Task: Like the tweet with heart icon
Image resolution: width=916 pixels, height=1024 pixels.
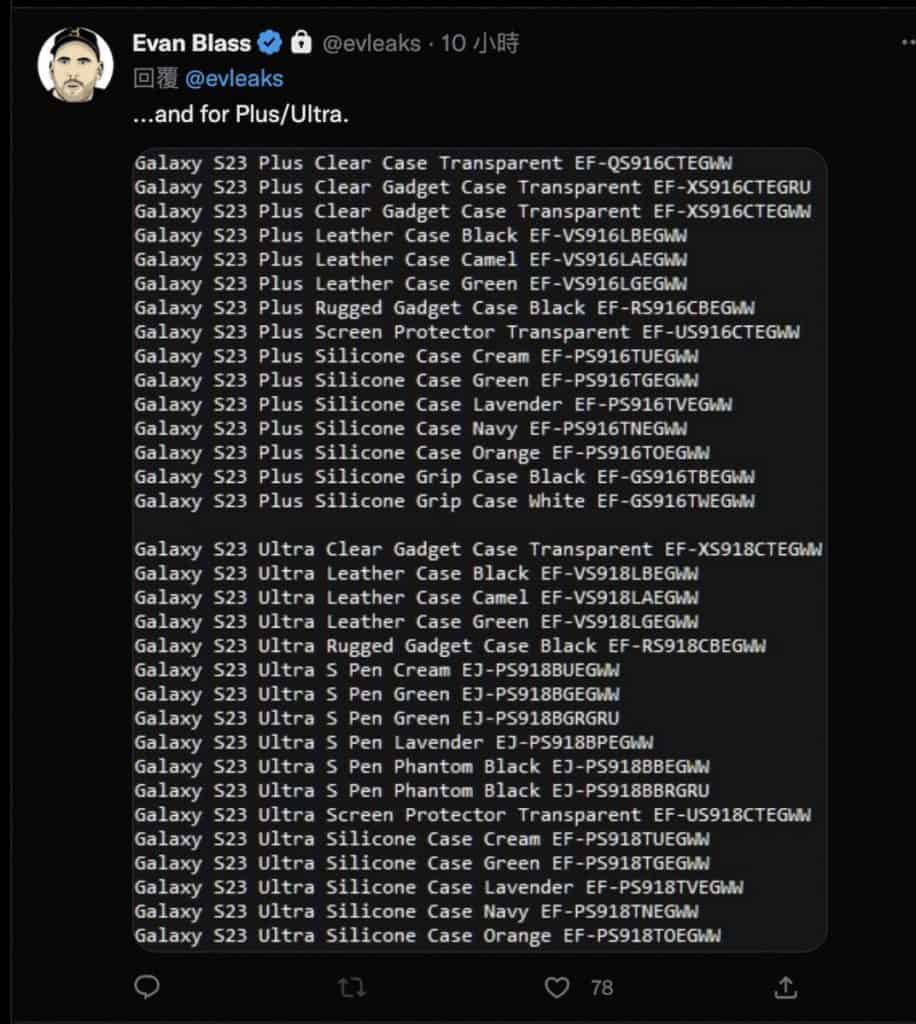Action: (557, 987)
